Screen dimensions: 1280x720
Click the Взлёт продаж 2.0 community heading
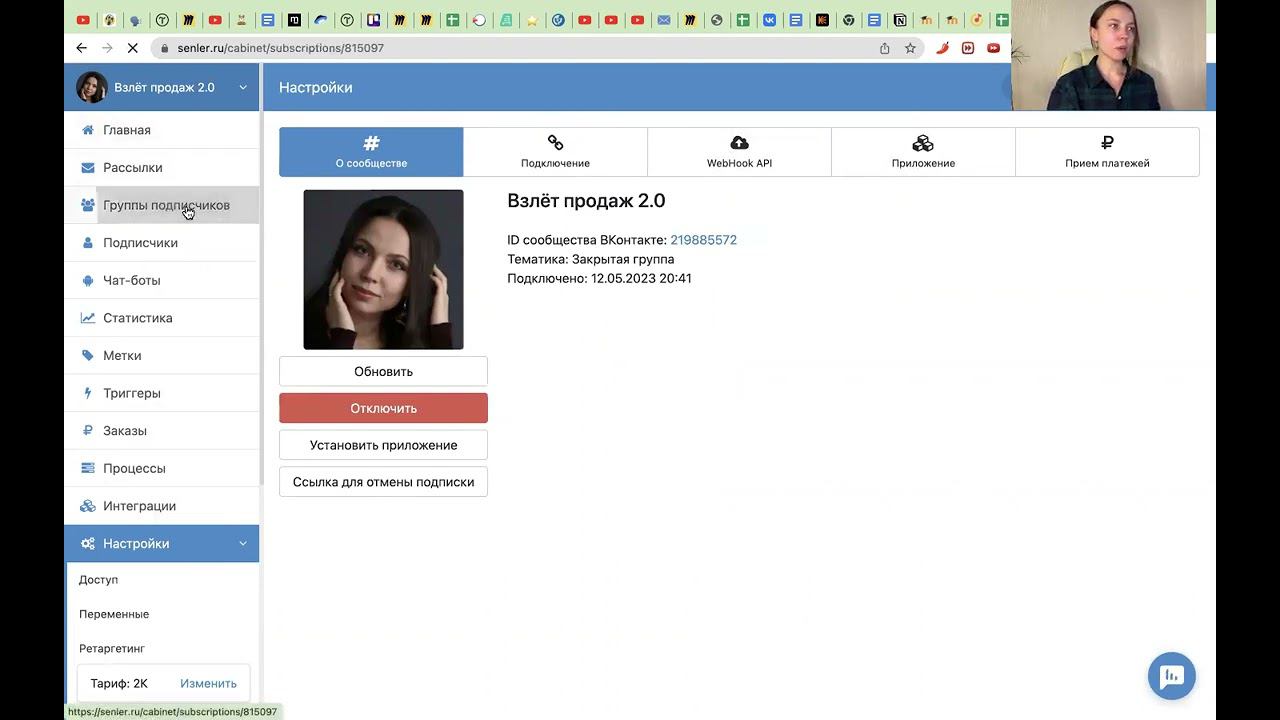[x=586, y=201]
